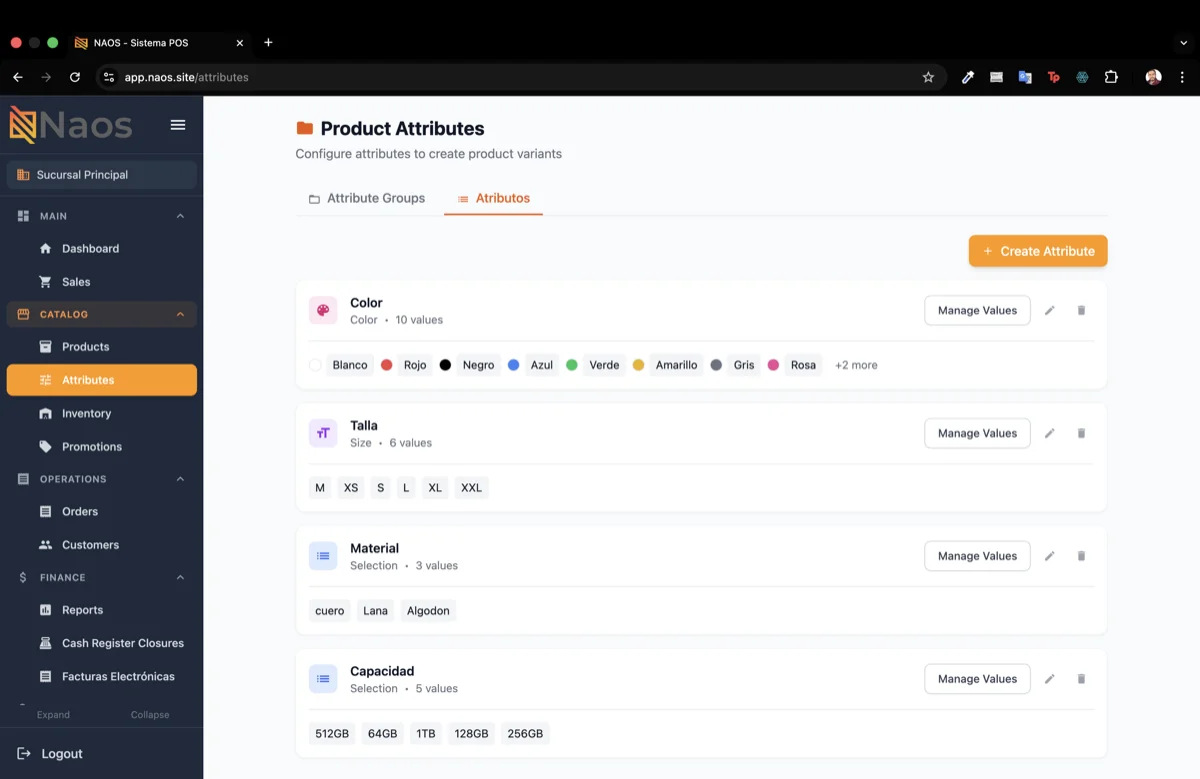Select the Cash Register Closures icon
Screen dimensions: 1200x779
[47, 642]
